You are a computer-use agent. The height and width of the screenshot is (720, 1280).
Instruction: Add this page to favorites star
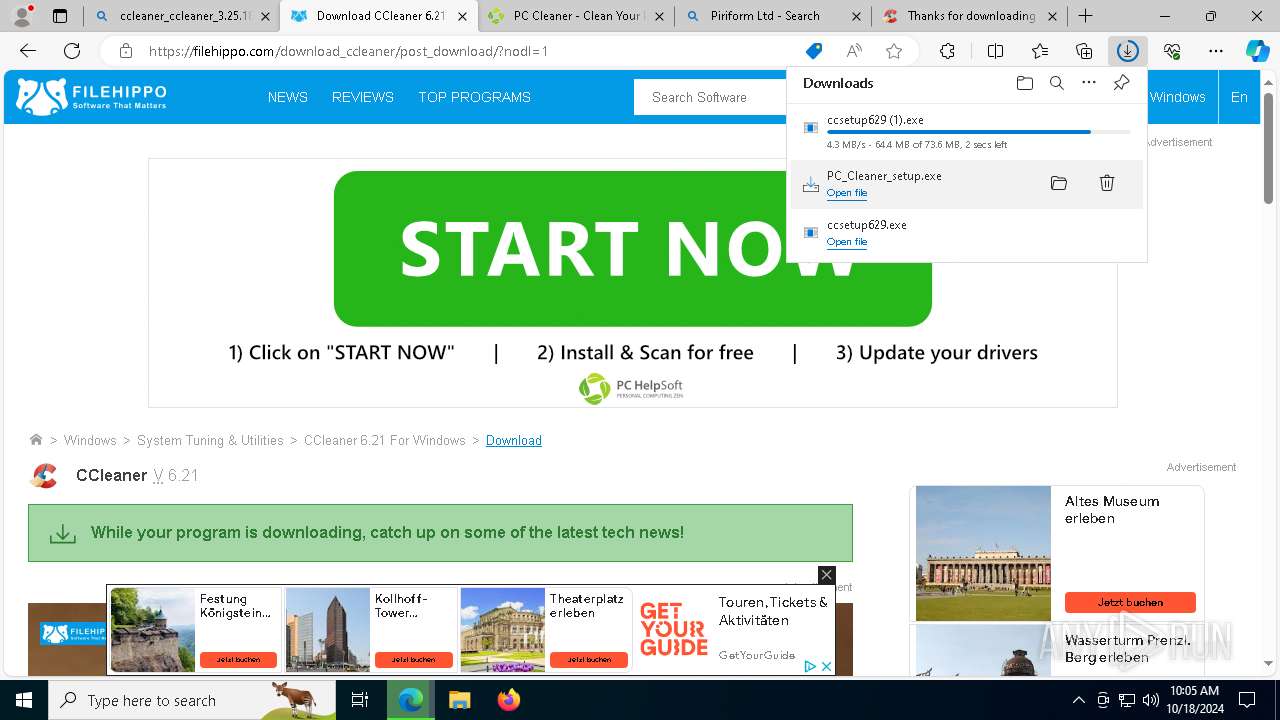coord(894,51)
